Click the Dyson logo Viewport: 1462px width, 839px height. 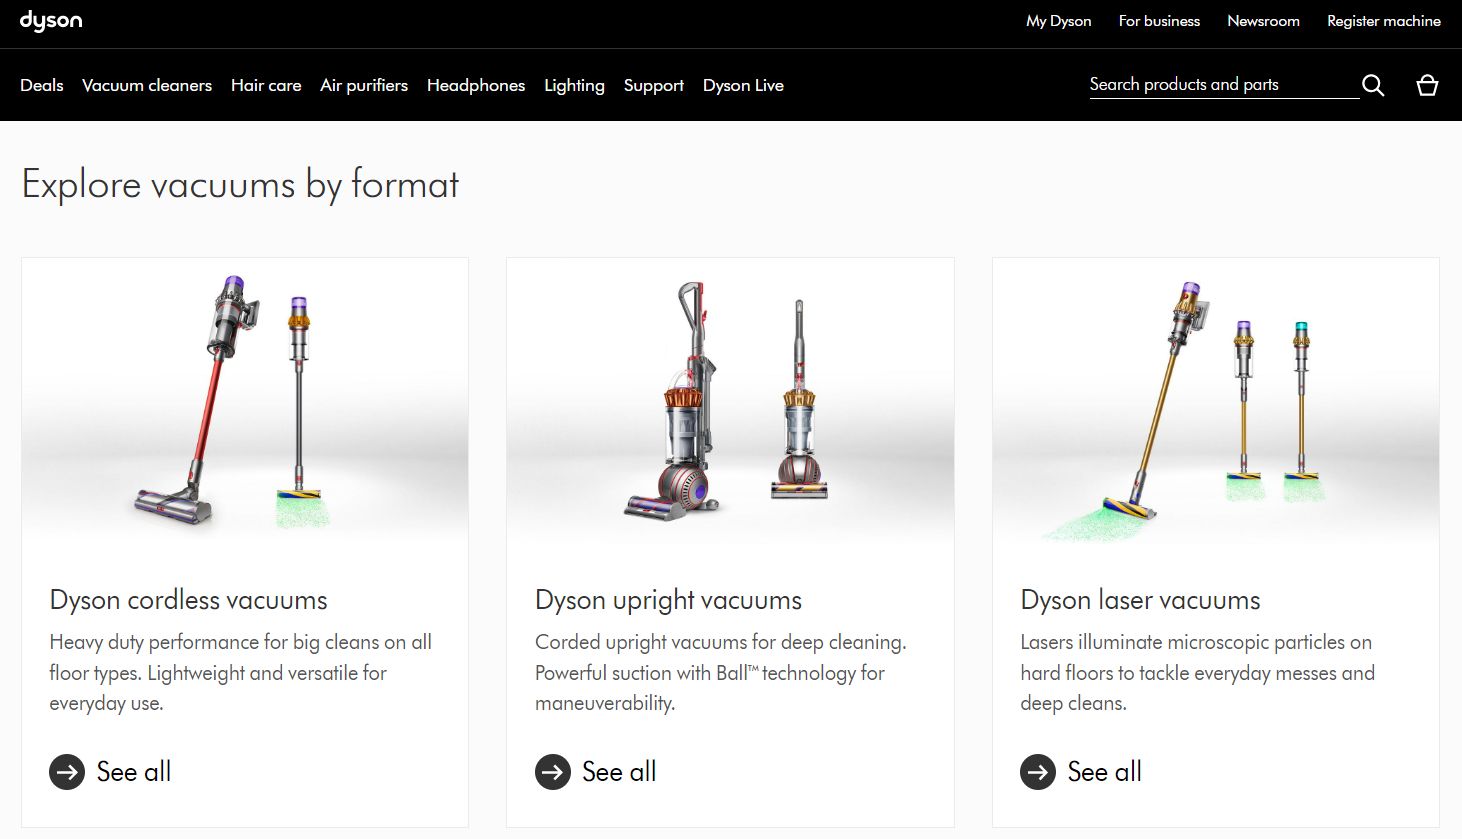(51, 21)
